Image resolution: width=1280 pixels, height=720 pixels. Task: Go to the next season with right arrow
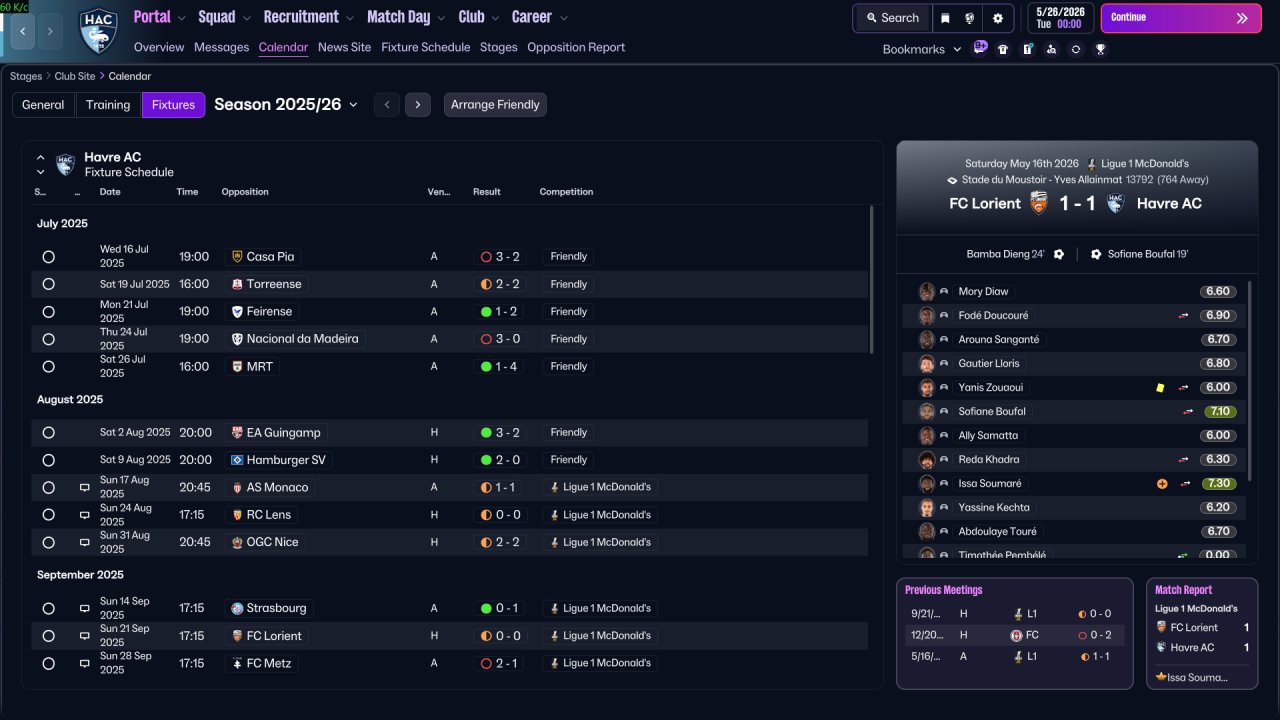[418, 105]
